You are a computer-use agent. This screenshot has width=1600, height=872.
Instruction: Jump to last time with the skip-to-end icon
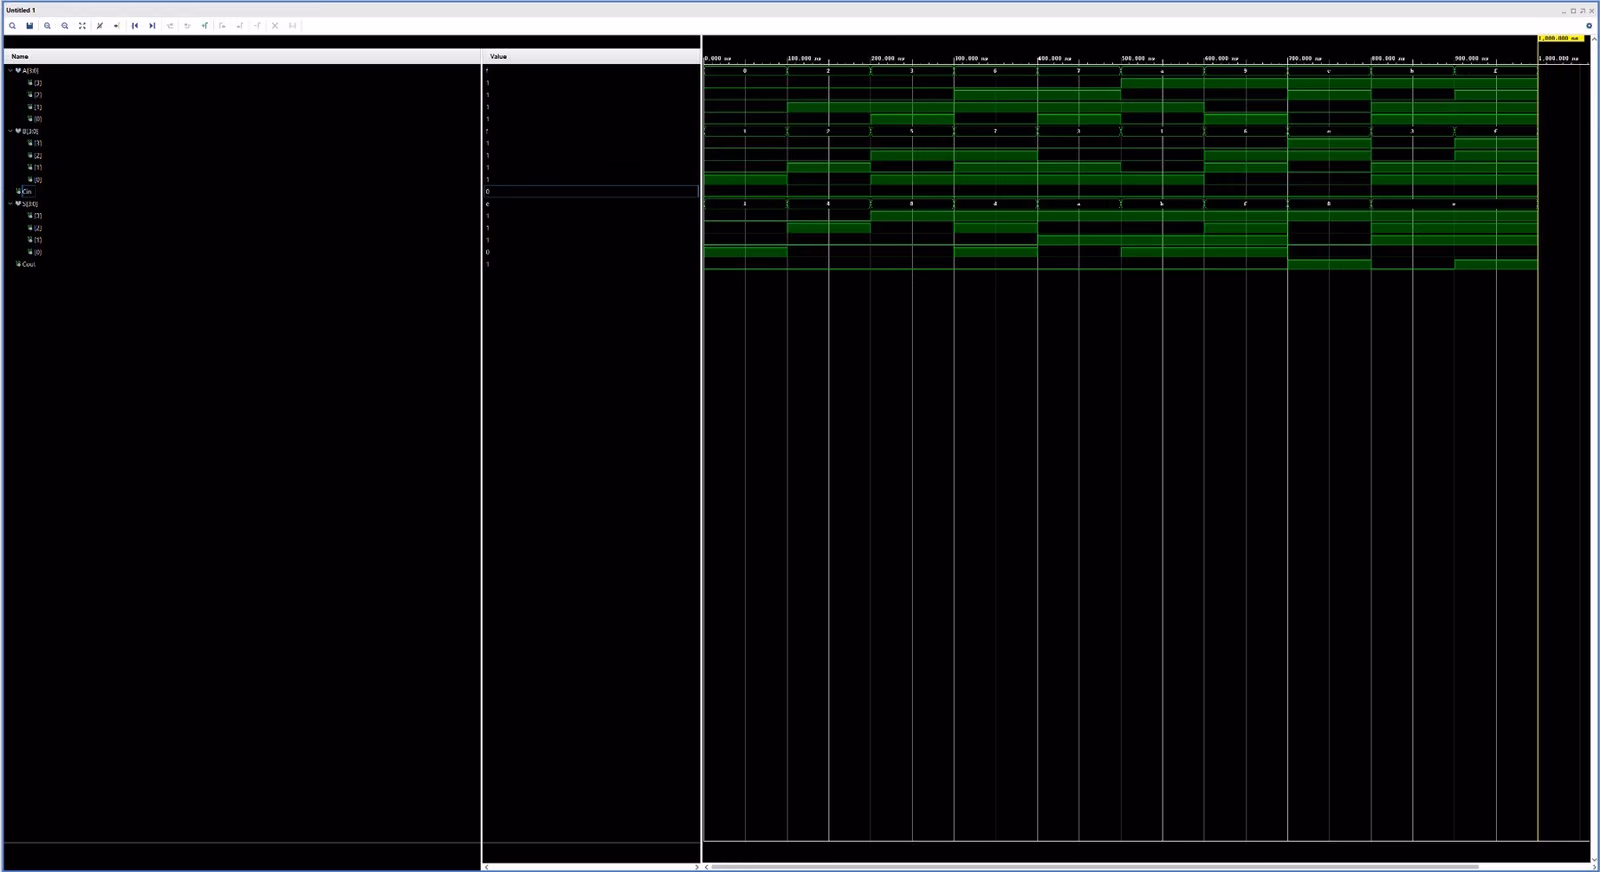point(152,26)
